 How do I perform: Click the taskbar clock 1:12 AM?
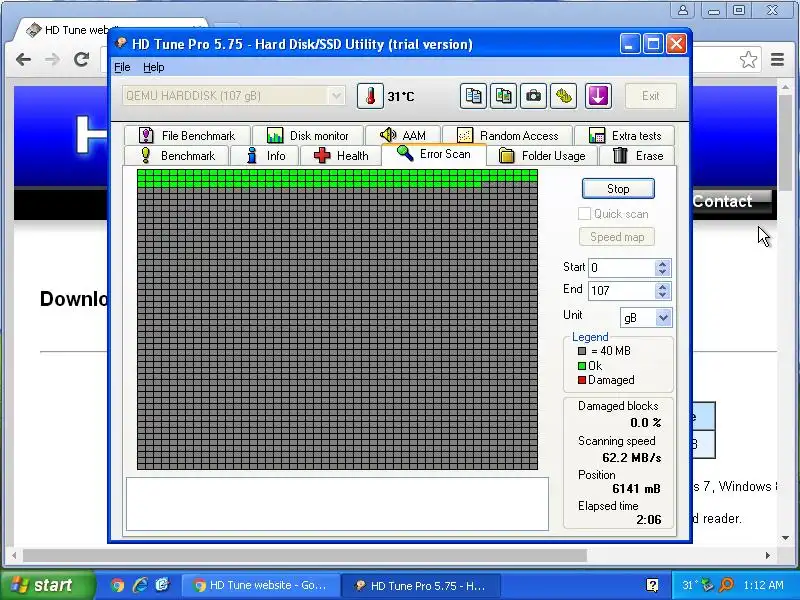(763, 585)
